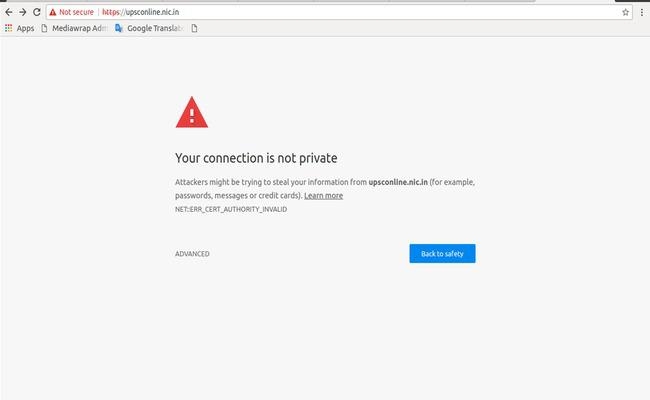Viewport: 650px width, 400px height.
Task: Click the upsconline.nic.in text in address bar
Action: coord(152,12)
